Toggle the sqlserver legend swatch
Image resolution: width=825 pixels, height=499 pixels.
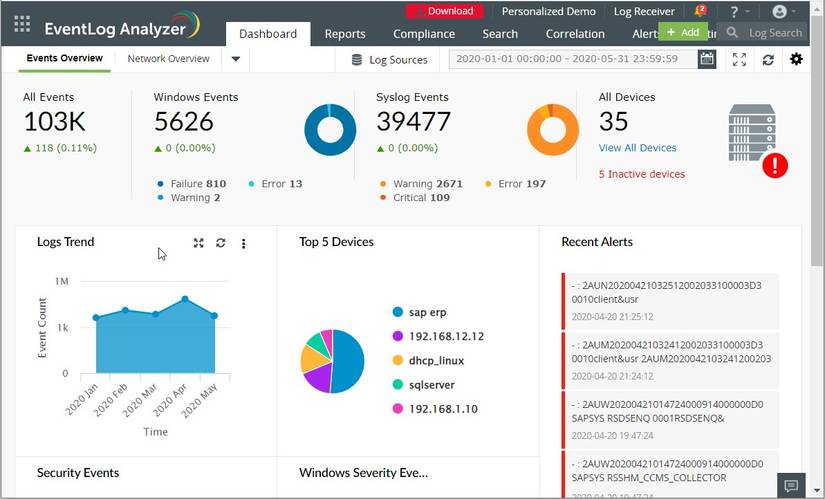pos(398,385)
